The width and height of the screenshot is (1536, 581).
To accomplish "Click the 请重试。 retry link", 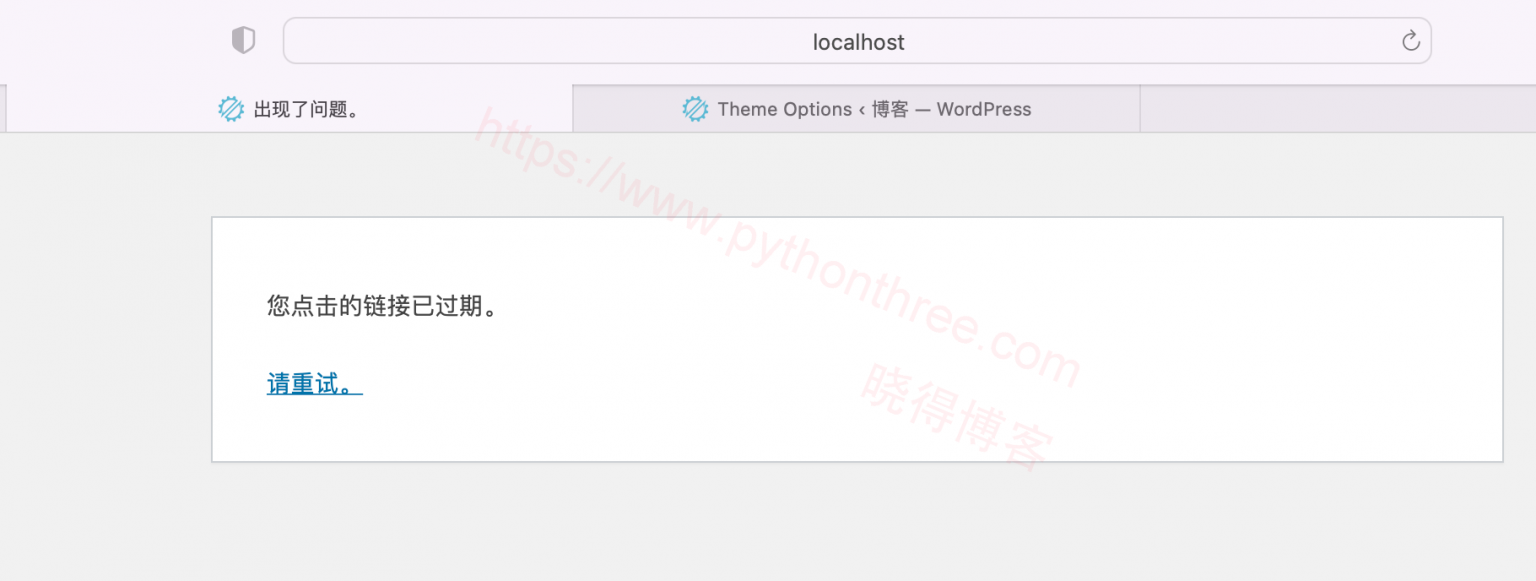I will click(x=314, y=384).
